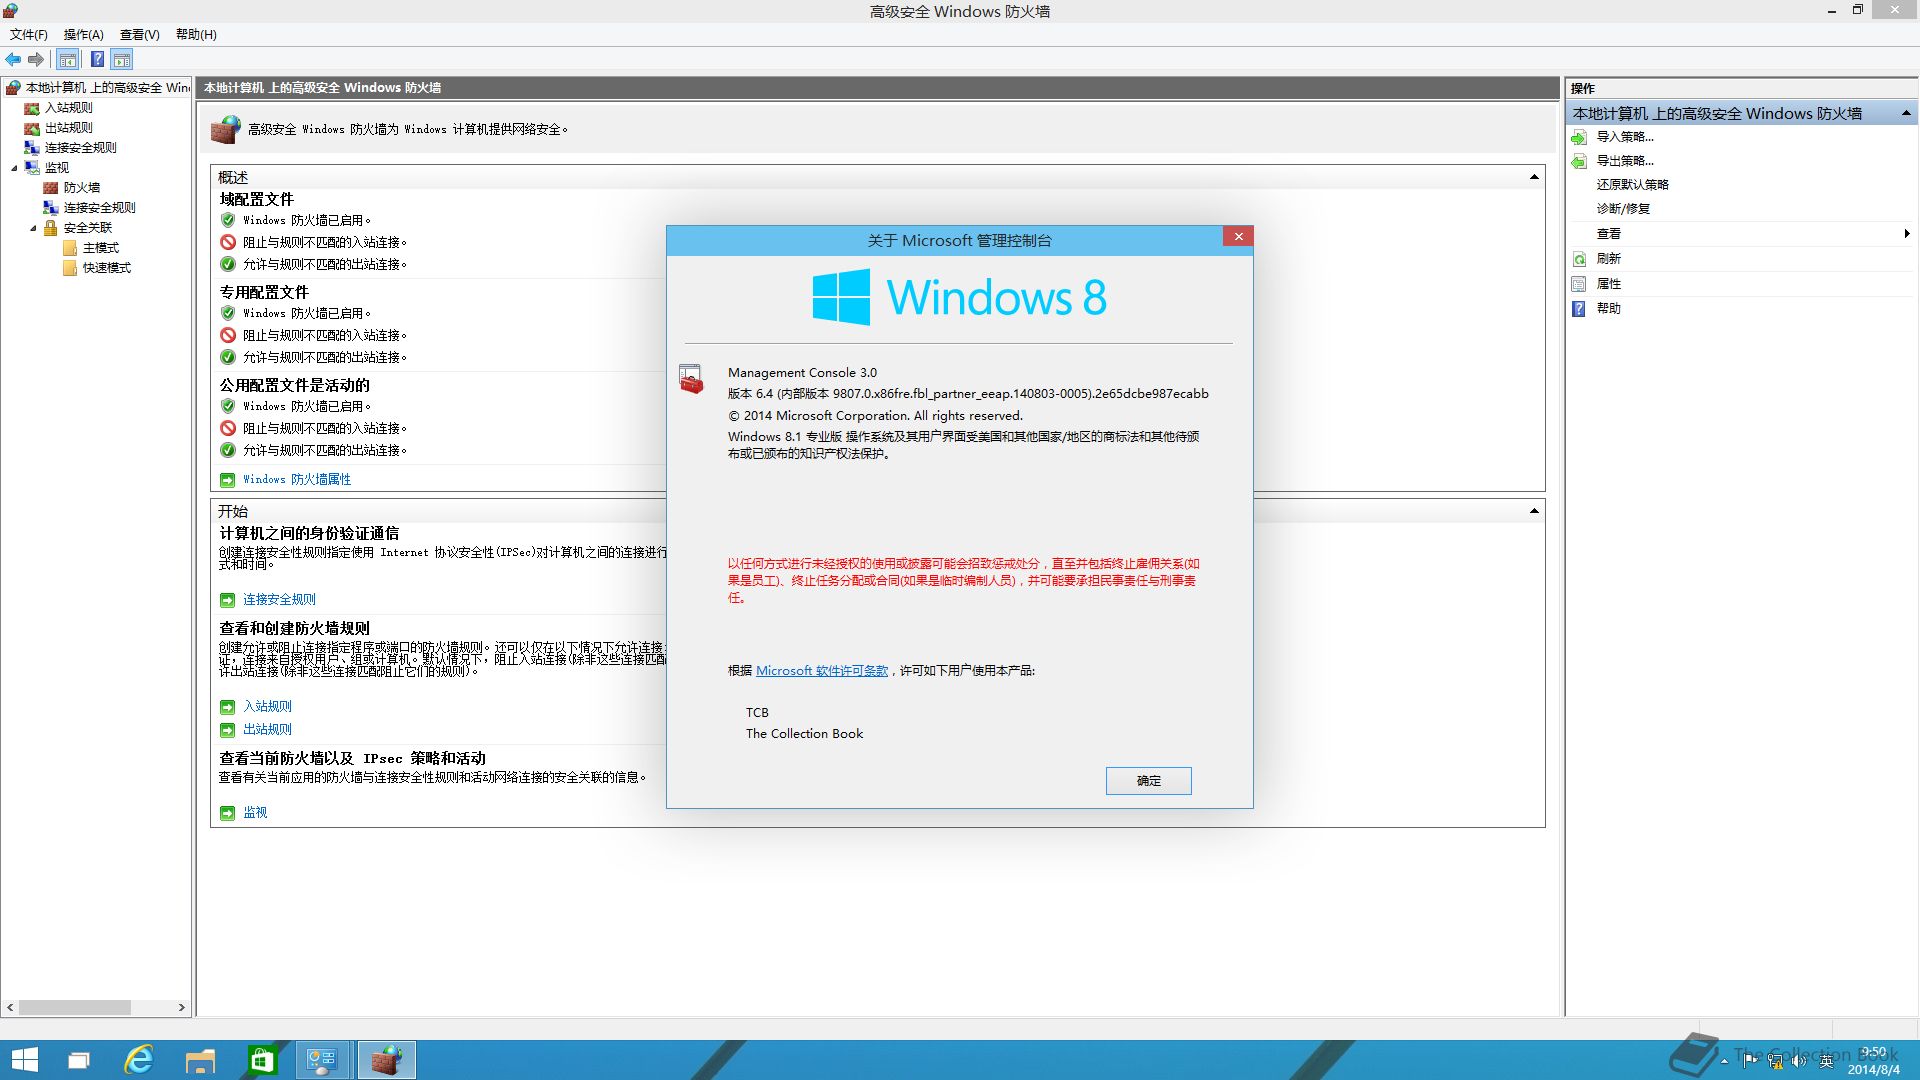The height and width of the screenshot is (1080, 1920).
Task: Select Inbound Rules (入站规则) in the tree
Action: click(x=68, y=108)
